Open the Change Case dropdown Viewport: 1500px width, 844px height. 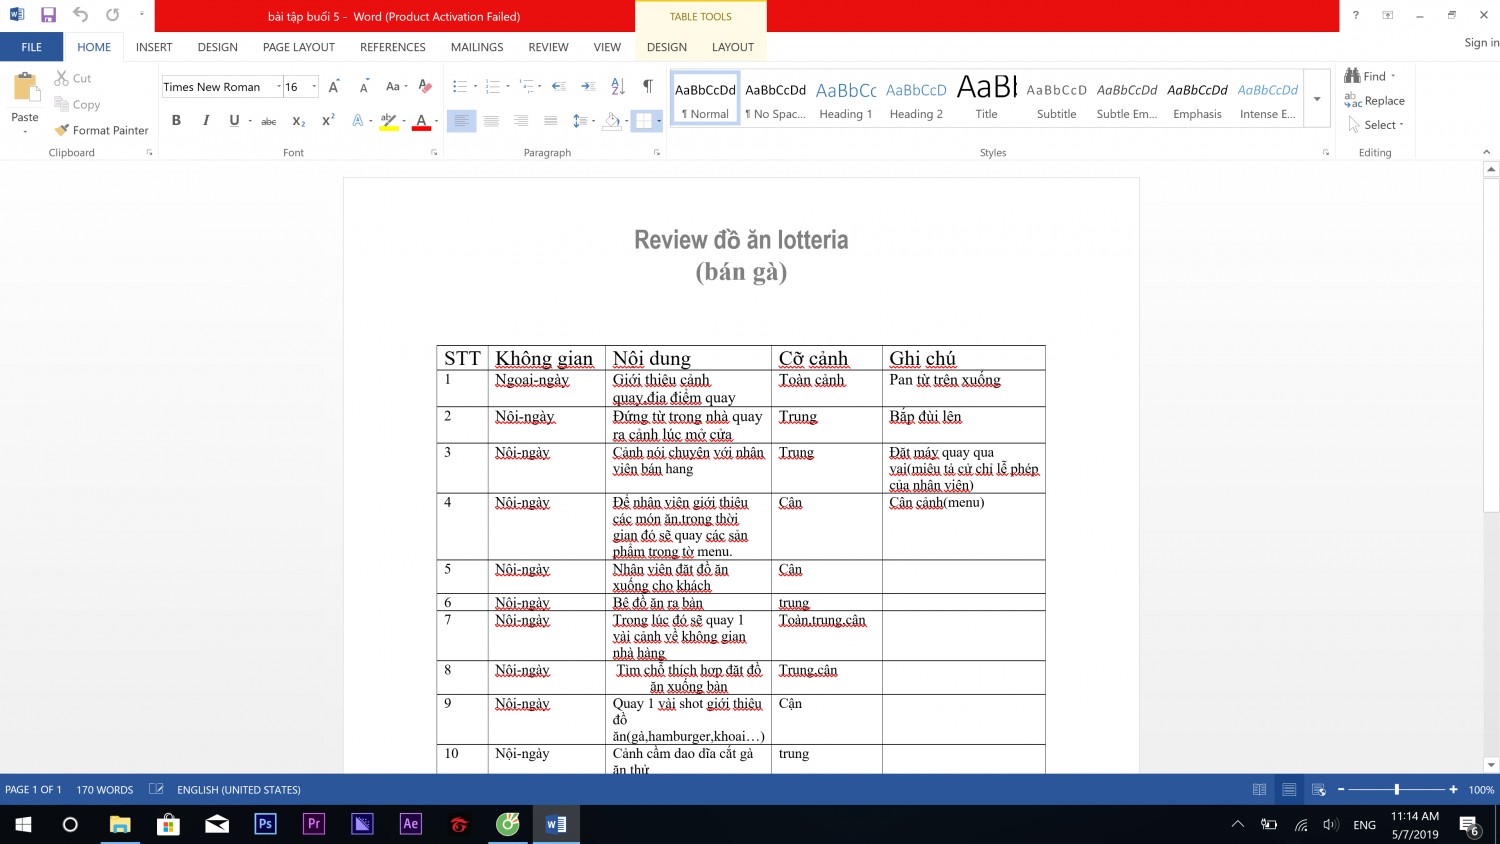click(397, 87)
